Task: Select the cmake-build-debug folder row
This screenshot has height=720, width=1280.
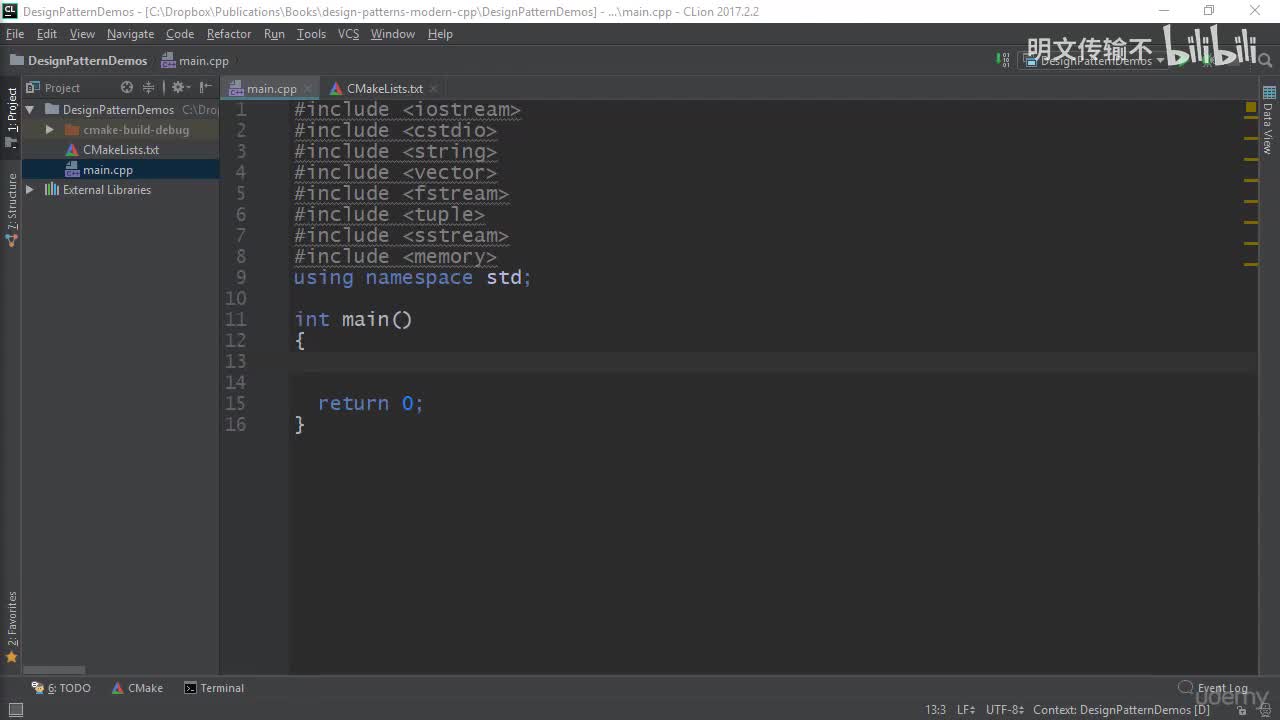Action: click(x=121, y=130)
